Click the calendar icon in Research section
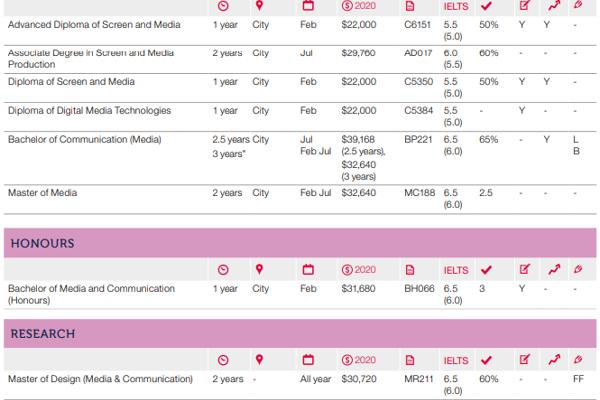Viewport: 600px width, 400px height. tap(308, 359)
